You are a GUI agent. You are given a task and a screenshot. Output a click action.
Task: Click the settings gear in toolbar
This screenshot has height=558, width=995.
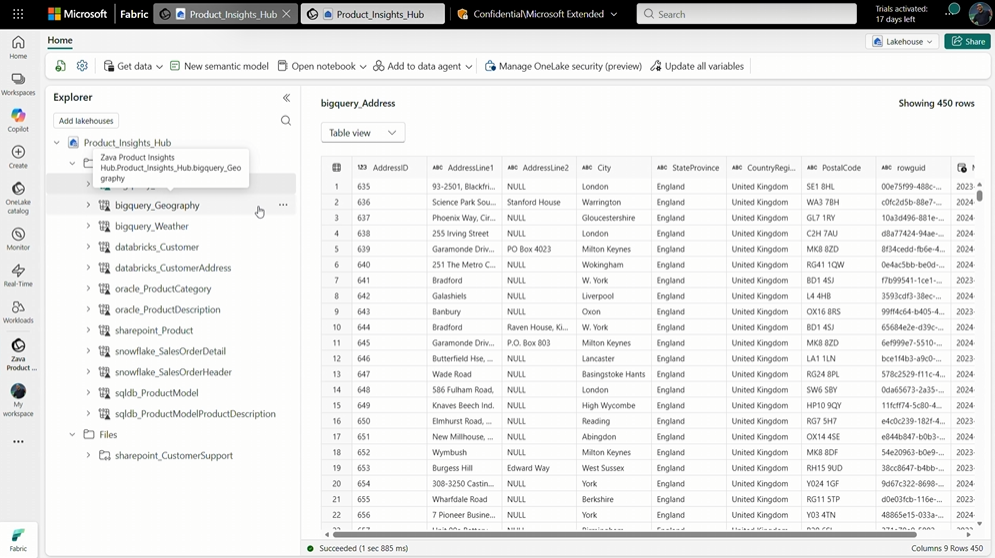pyautogui.click(x=82, y=66)
